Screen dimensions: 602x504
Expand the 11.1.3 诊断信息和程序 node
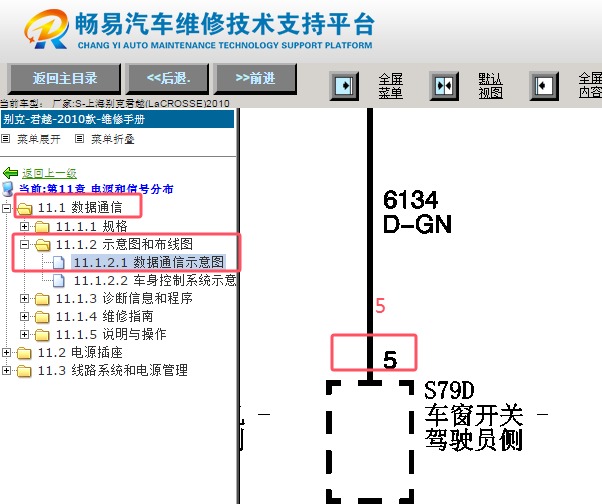click(24, 298)
